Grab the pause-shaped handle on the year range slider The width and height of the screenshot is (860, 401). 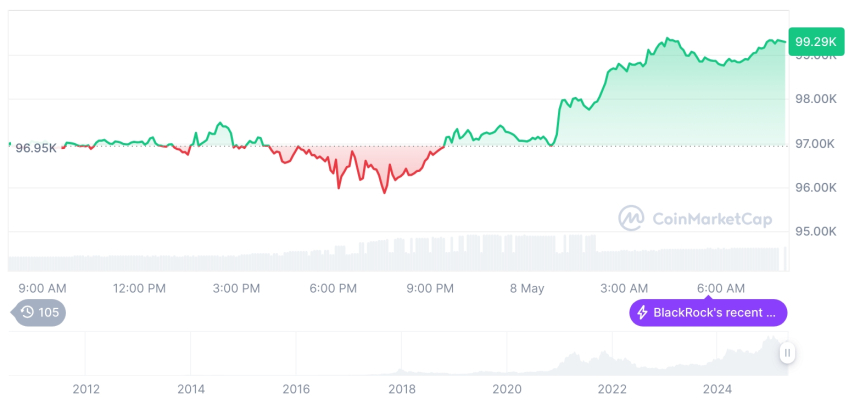[x=788, y=352]
